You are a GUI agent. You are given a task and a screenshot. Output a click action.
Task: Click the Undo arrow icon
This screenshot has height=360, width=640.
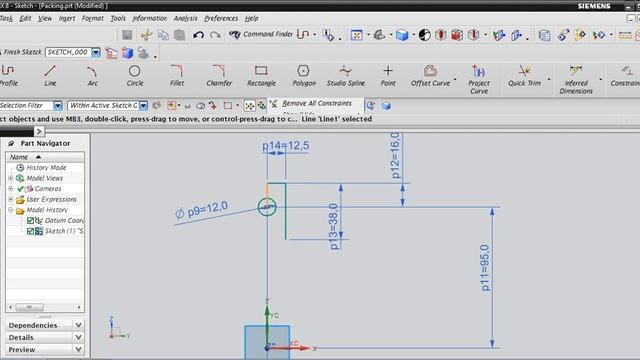(x=198, y=35)
